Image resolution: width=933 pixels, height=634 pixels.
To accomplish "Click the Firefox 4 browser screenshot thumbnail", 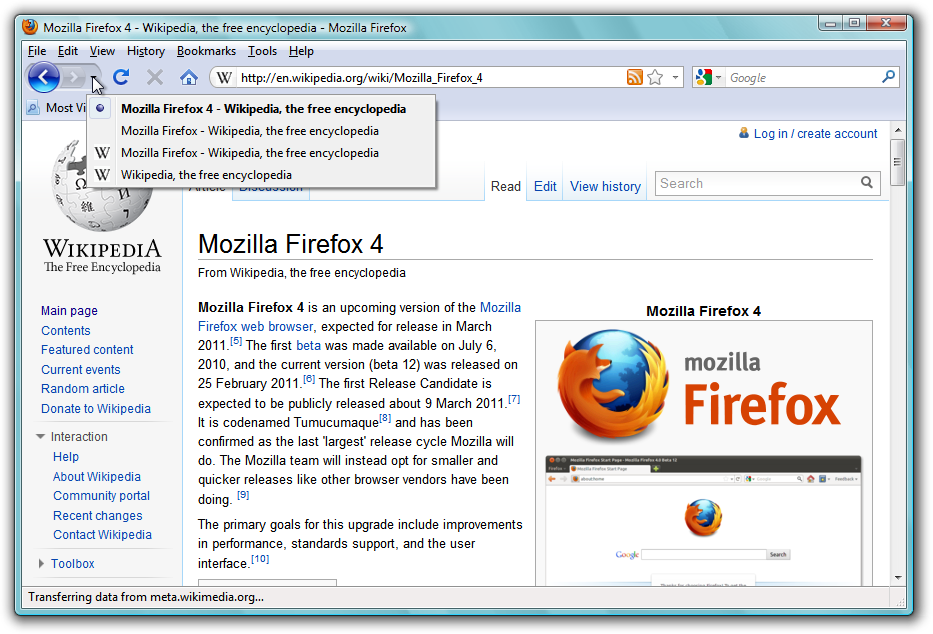I will [x=703, y=520].
